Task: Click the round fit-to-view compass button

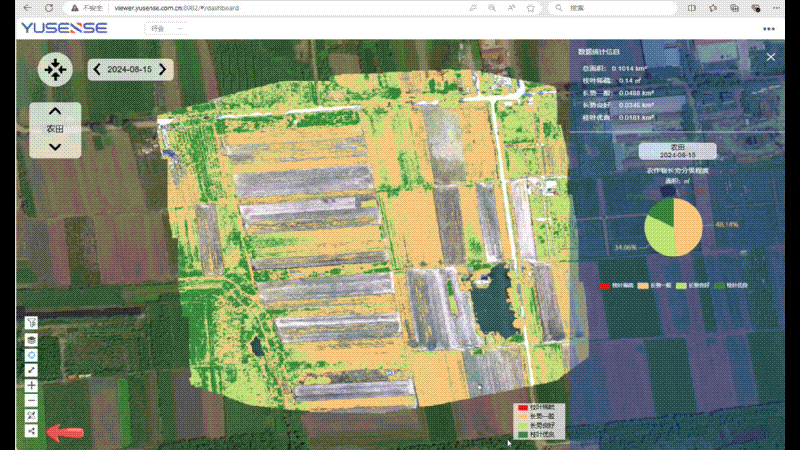Action: [x=54, y=69]
